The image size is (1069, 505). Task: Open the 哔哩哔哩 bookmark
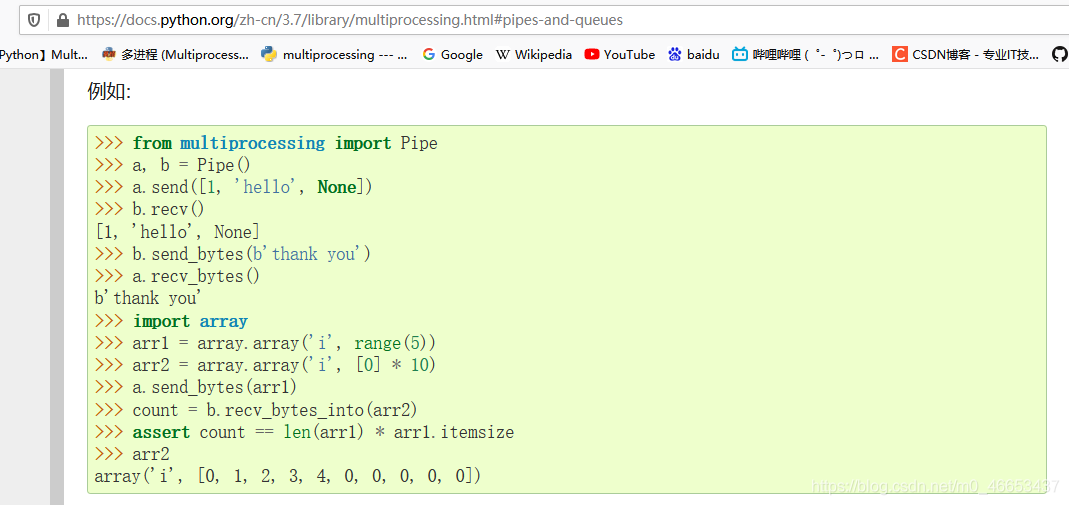pos(806,55)
